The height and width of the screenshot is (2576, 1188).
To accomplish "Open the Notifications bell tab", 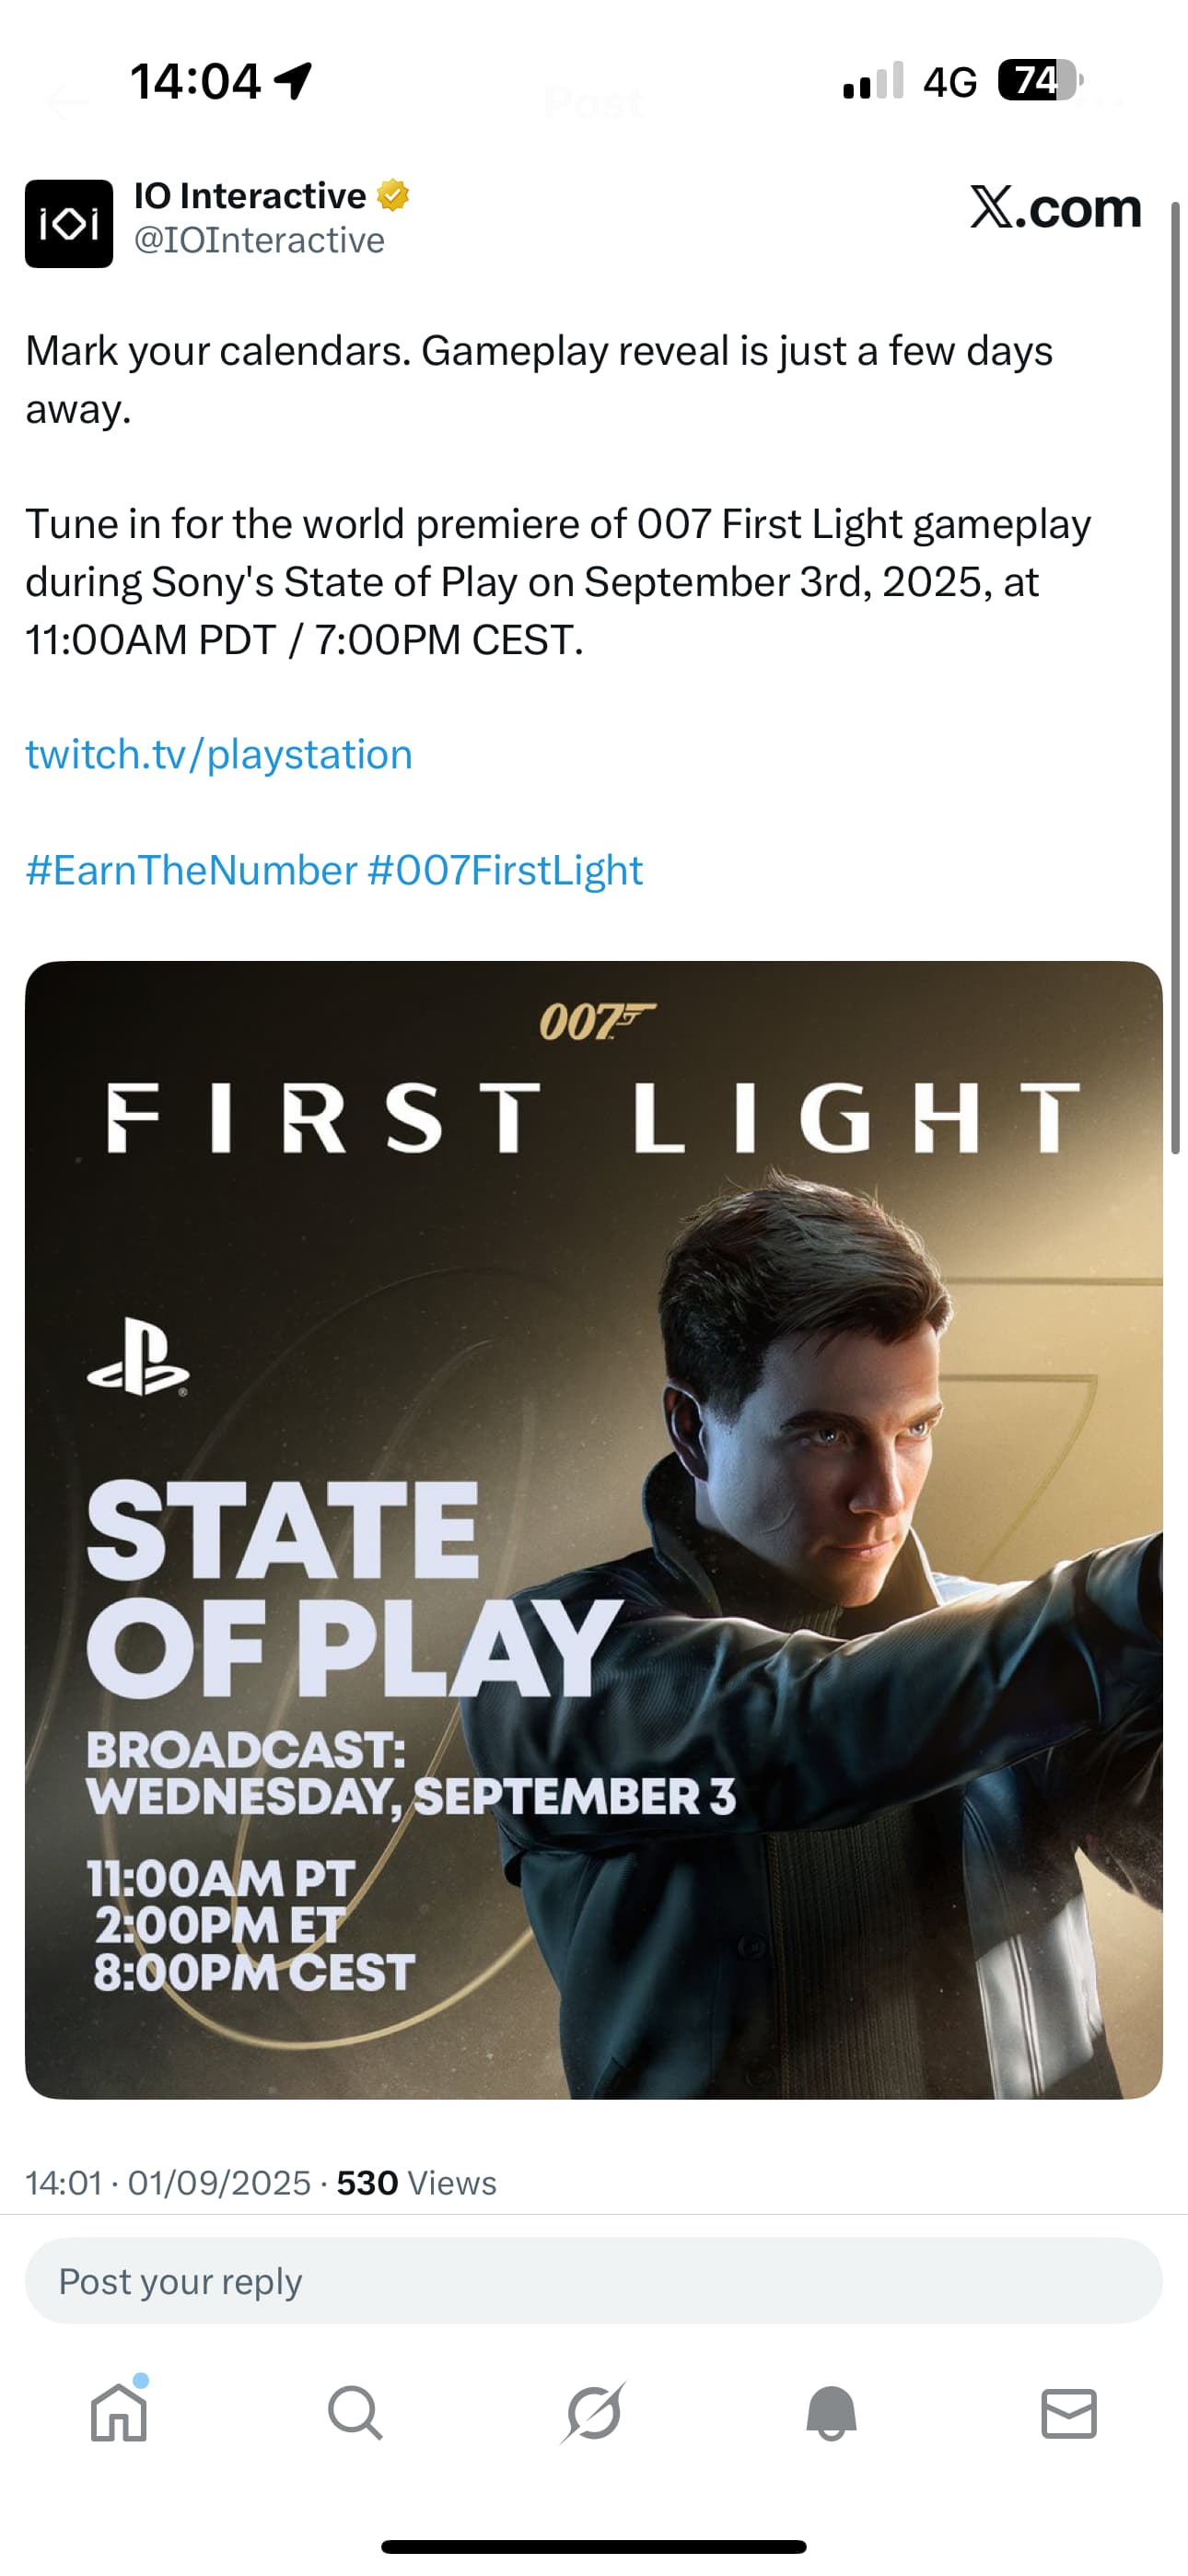I will point(831,2413).
